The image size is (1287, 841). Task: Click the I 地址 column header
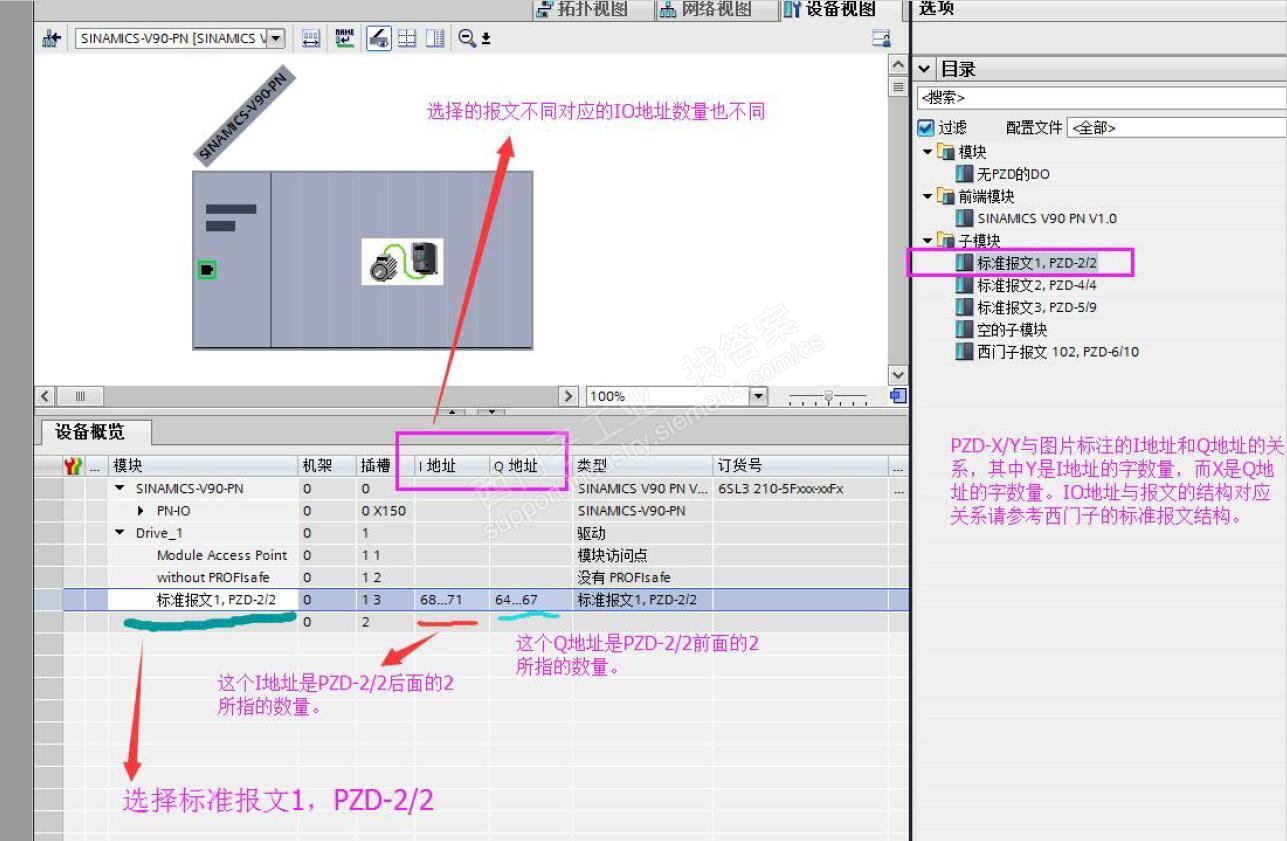click(x=451, y=466)
